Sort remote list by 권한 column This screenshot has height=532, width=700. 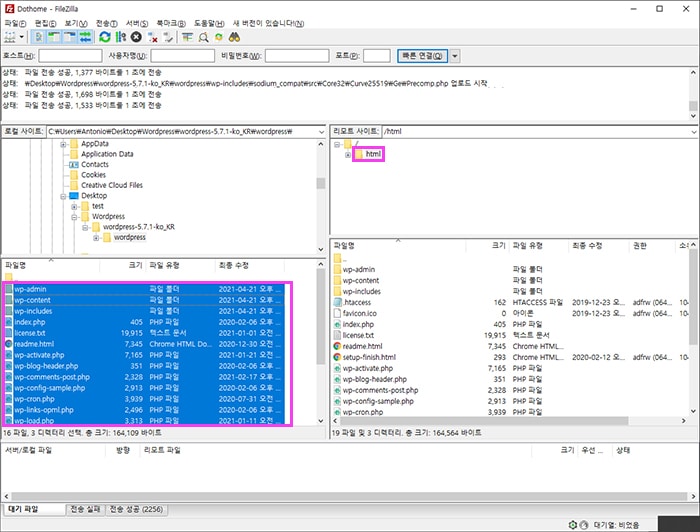pos(651,245)
